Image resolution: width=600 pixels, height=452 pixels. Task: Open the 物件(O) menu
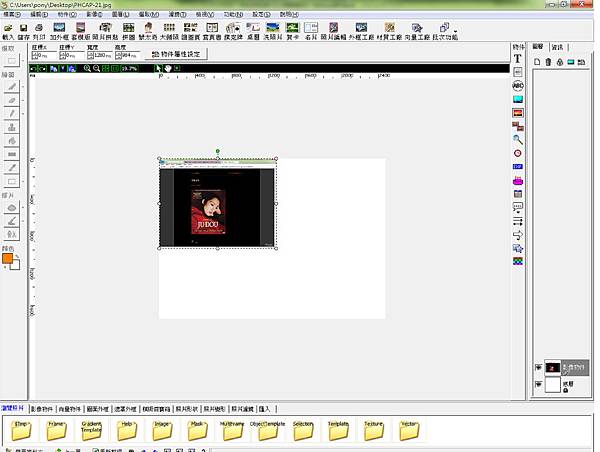click(x=67, y=15)
